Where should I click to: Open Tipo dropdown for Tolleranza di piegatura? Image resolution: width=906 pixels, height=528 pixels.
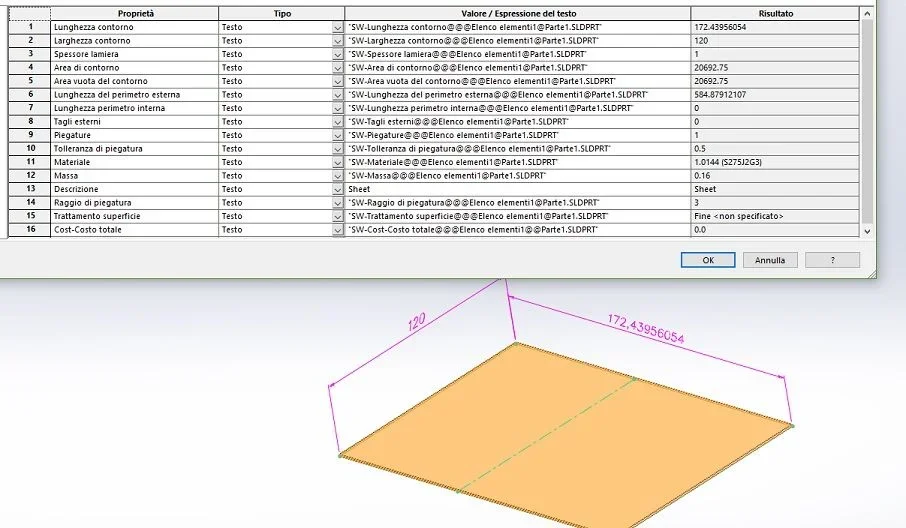pos(338,148)
